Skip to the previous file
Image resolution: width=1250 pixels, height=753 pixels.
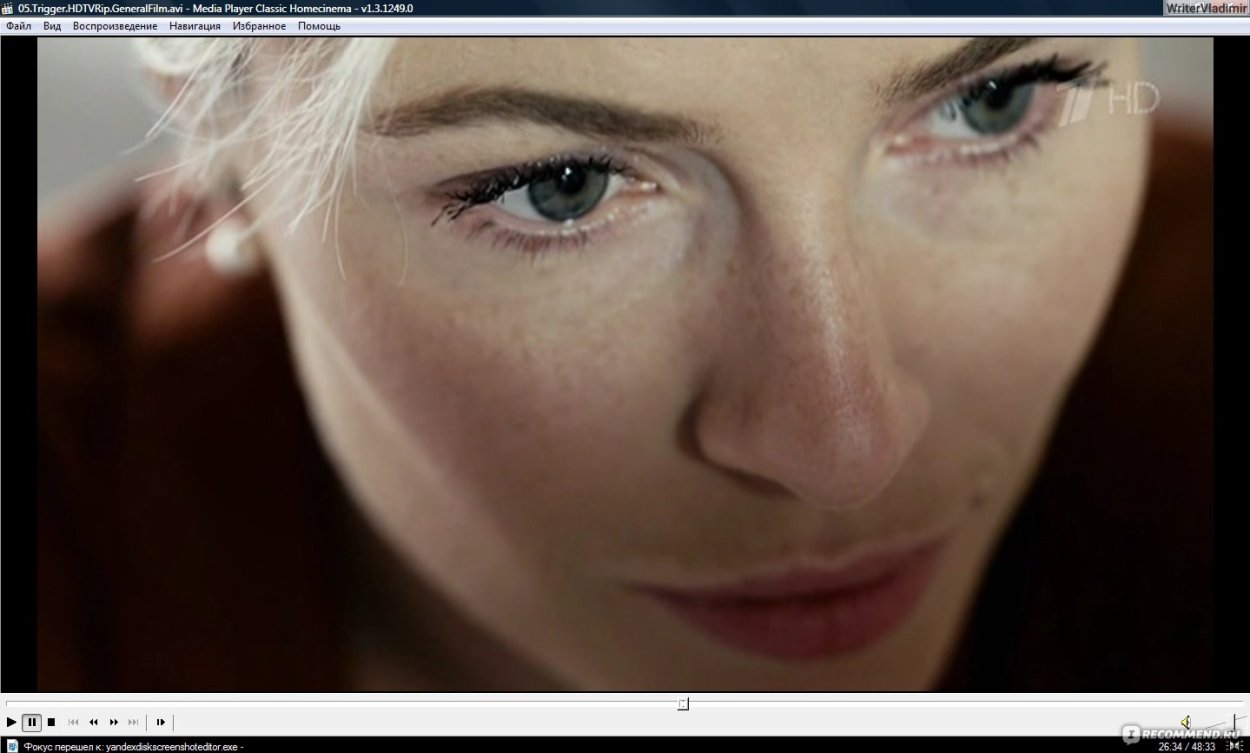[73, 722]
